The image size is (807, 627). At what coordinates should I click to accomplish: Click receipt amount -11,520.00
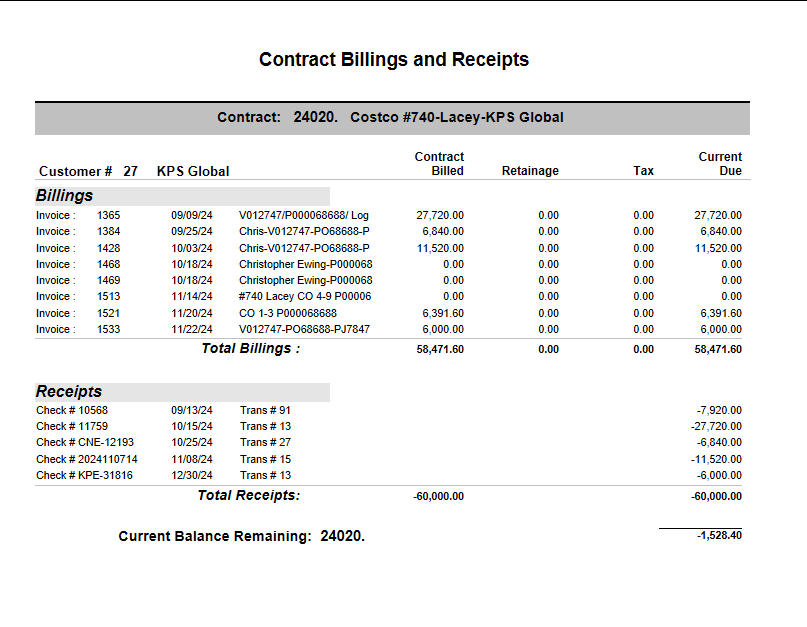[x=716, y=459]
